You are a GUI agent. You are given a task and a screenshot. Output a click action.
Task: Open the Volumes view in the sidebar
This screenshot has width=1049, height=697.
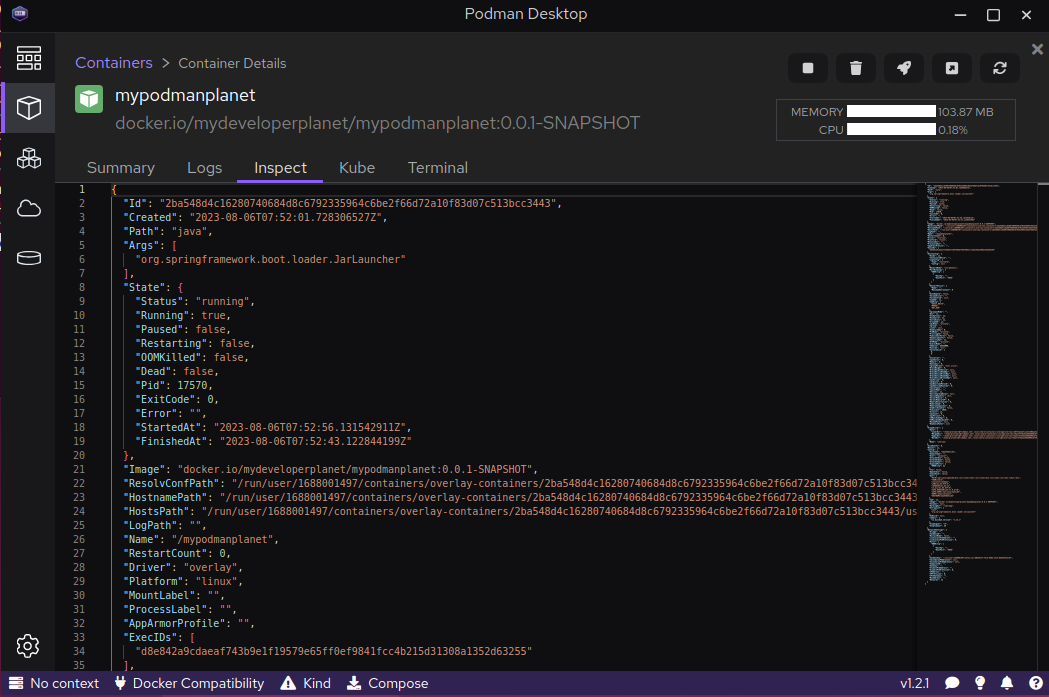[28, 257]
